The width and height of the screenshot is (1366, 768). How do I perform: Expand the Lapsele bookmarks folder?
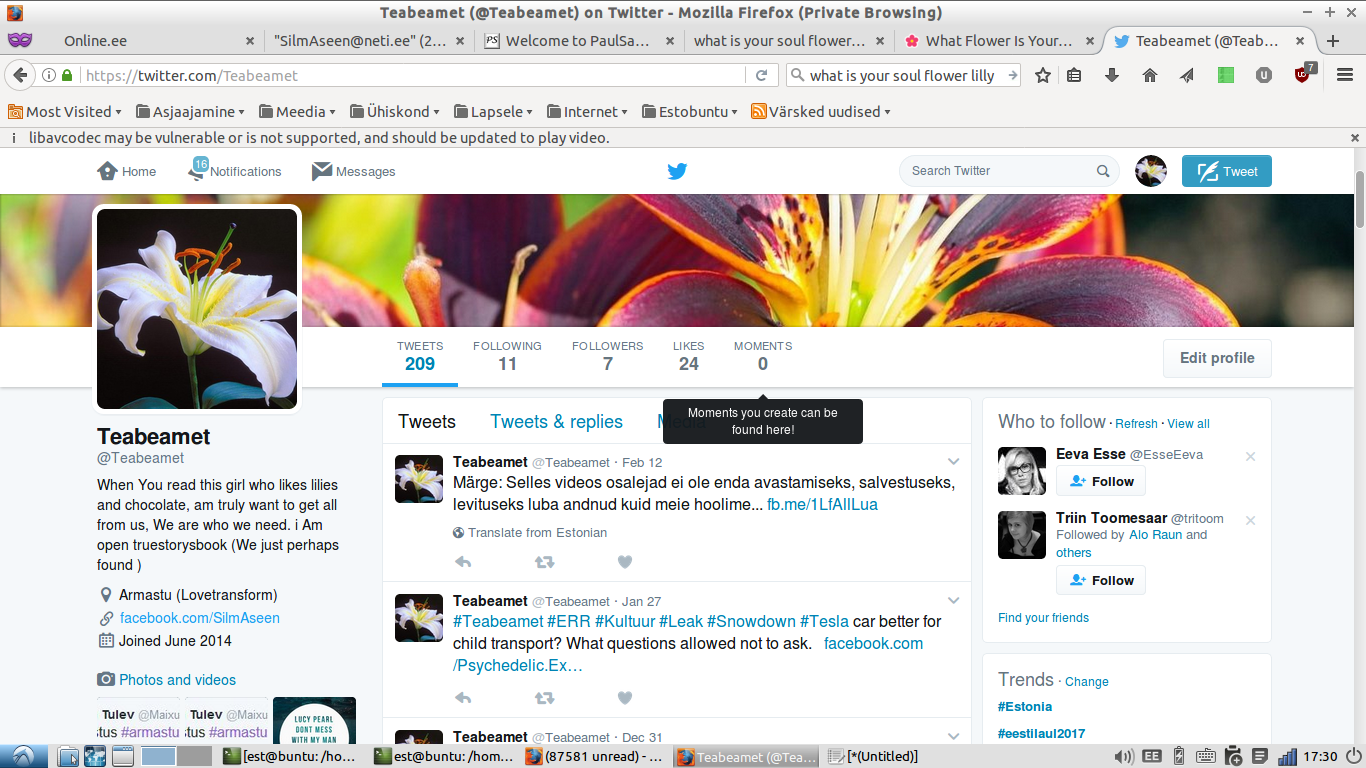pyautogui.click(x=493, y=112)
